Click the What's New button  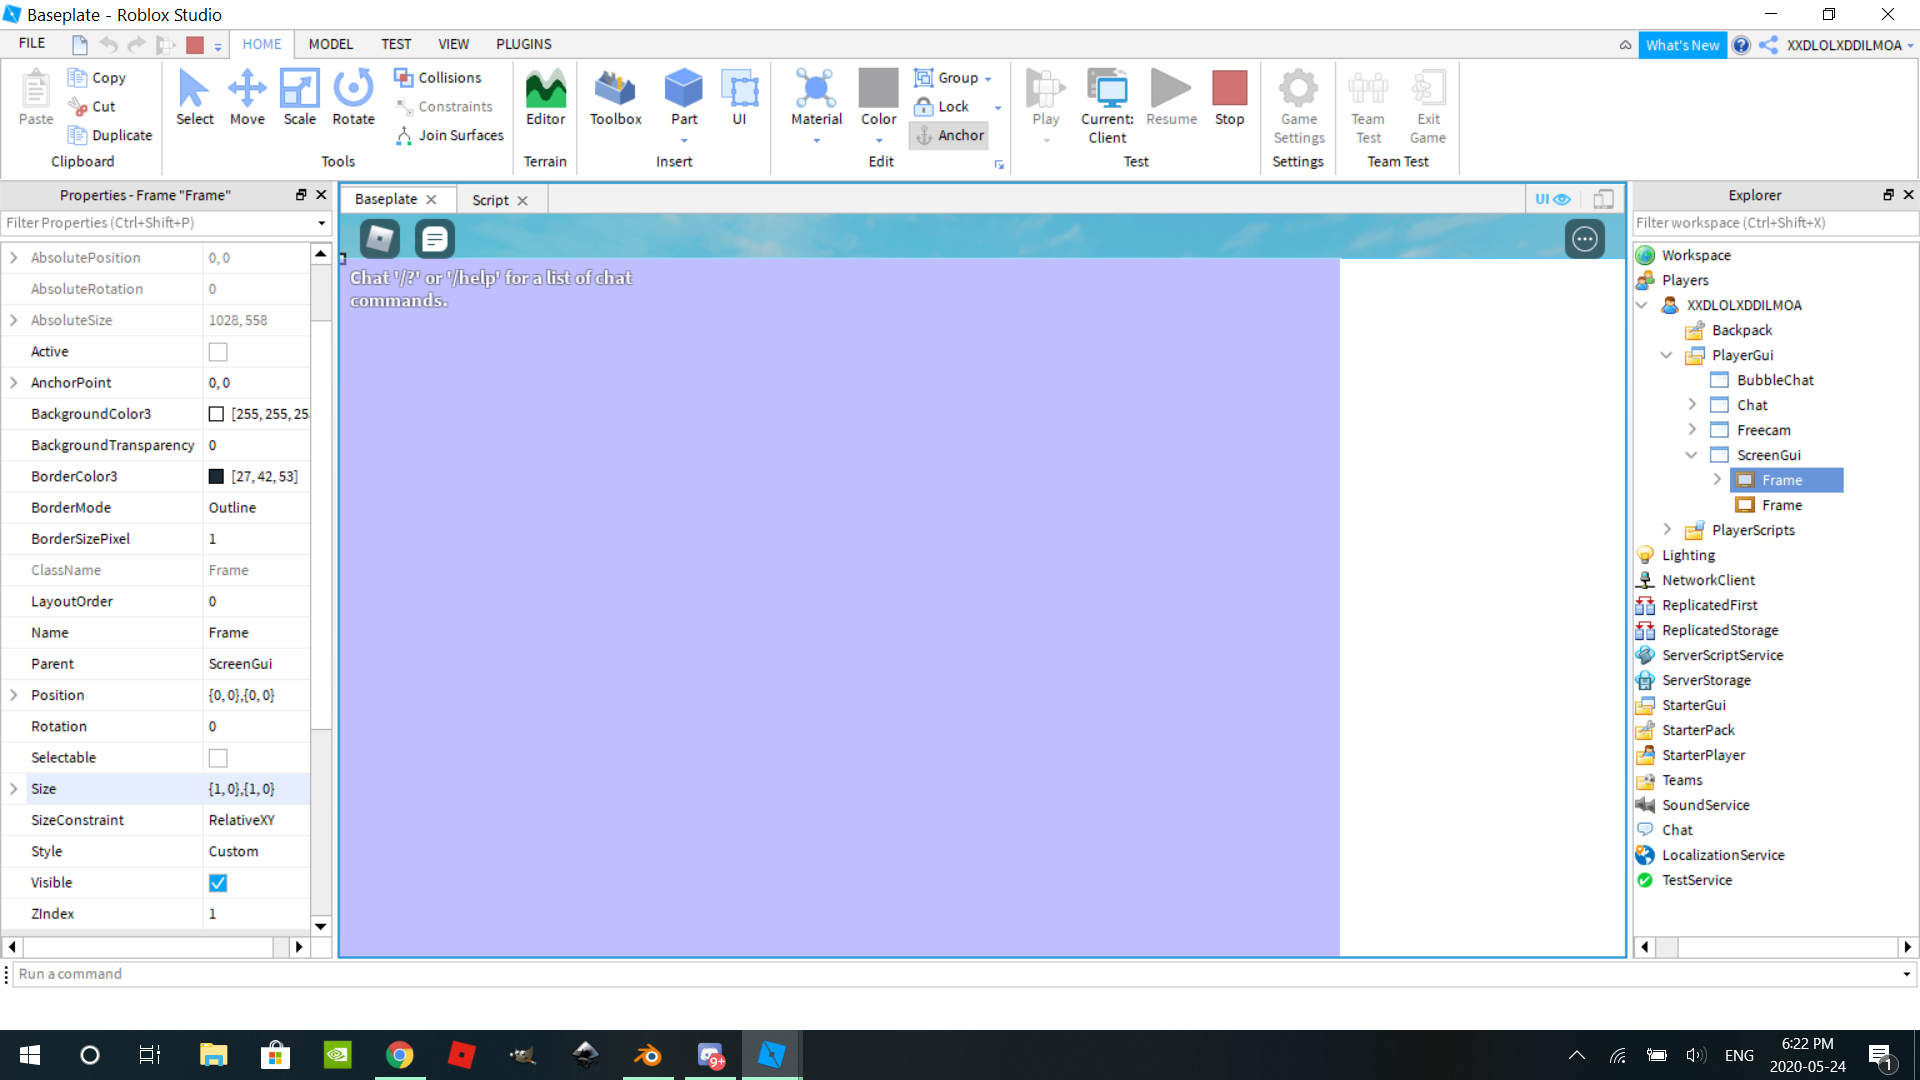(1682, 45)
